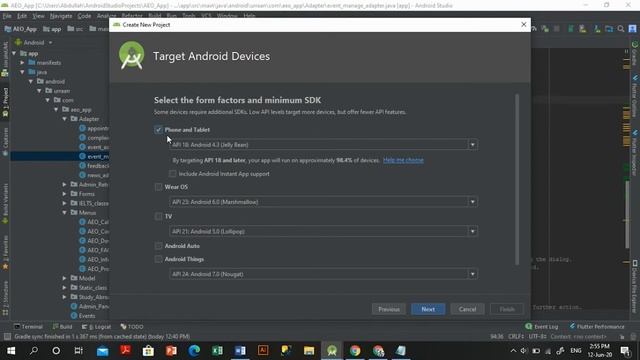
Task: Tick the Android Auto checkbox
Action: pos(158,246)
